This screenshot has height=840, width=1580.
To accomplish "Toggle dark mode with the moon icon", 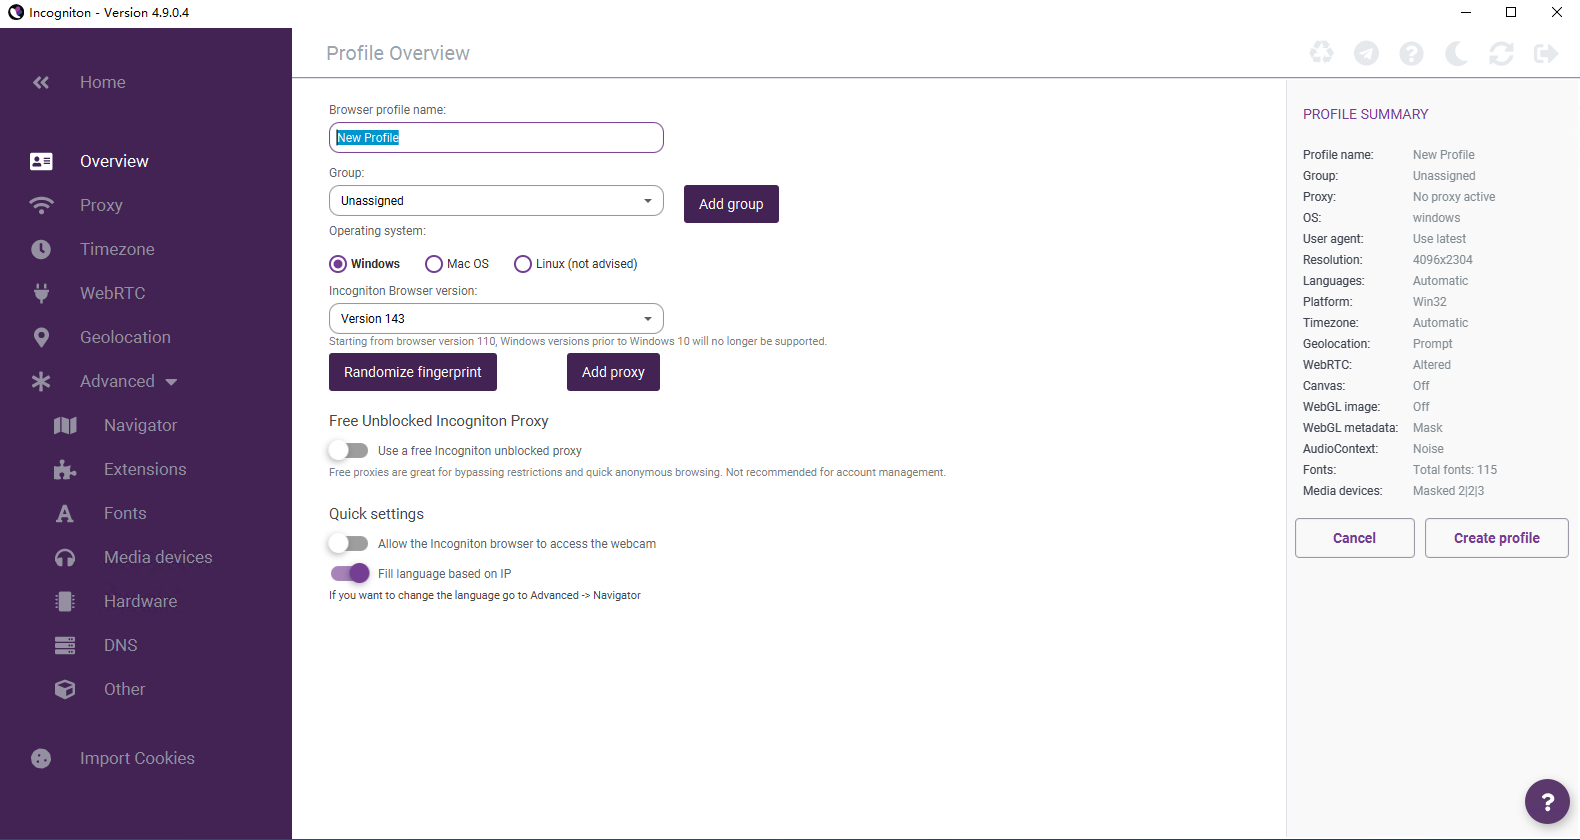I will pyautogui.click(x=1456, y=53).
